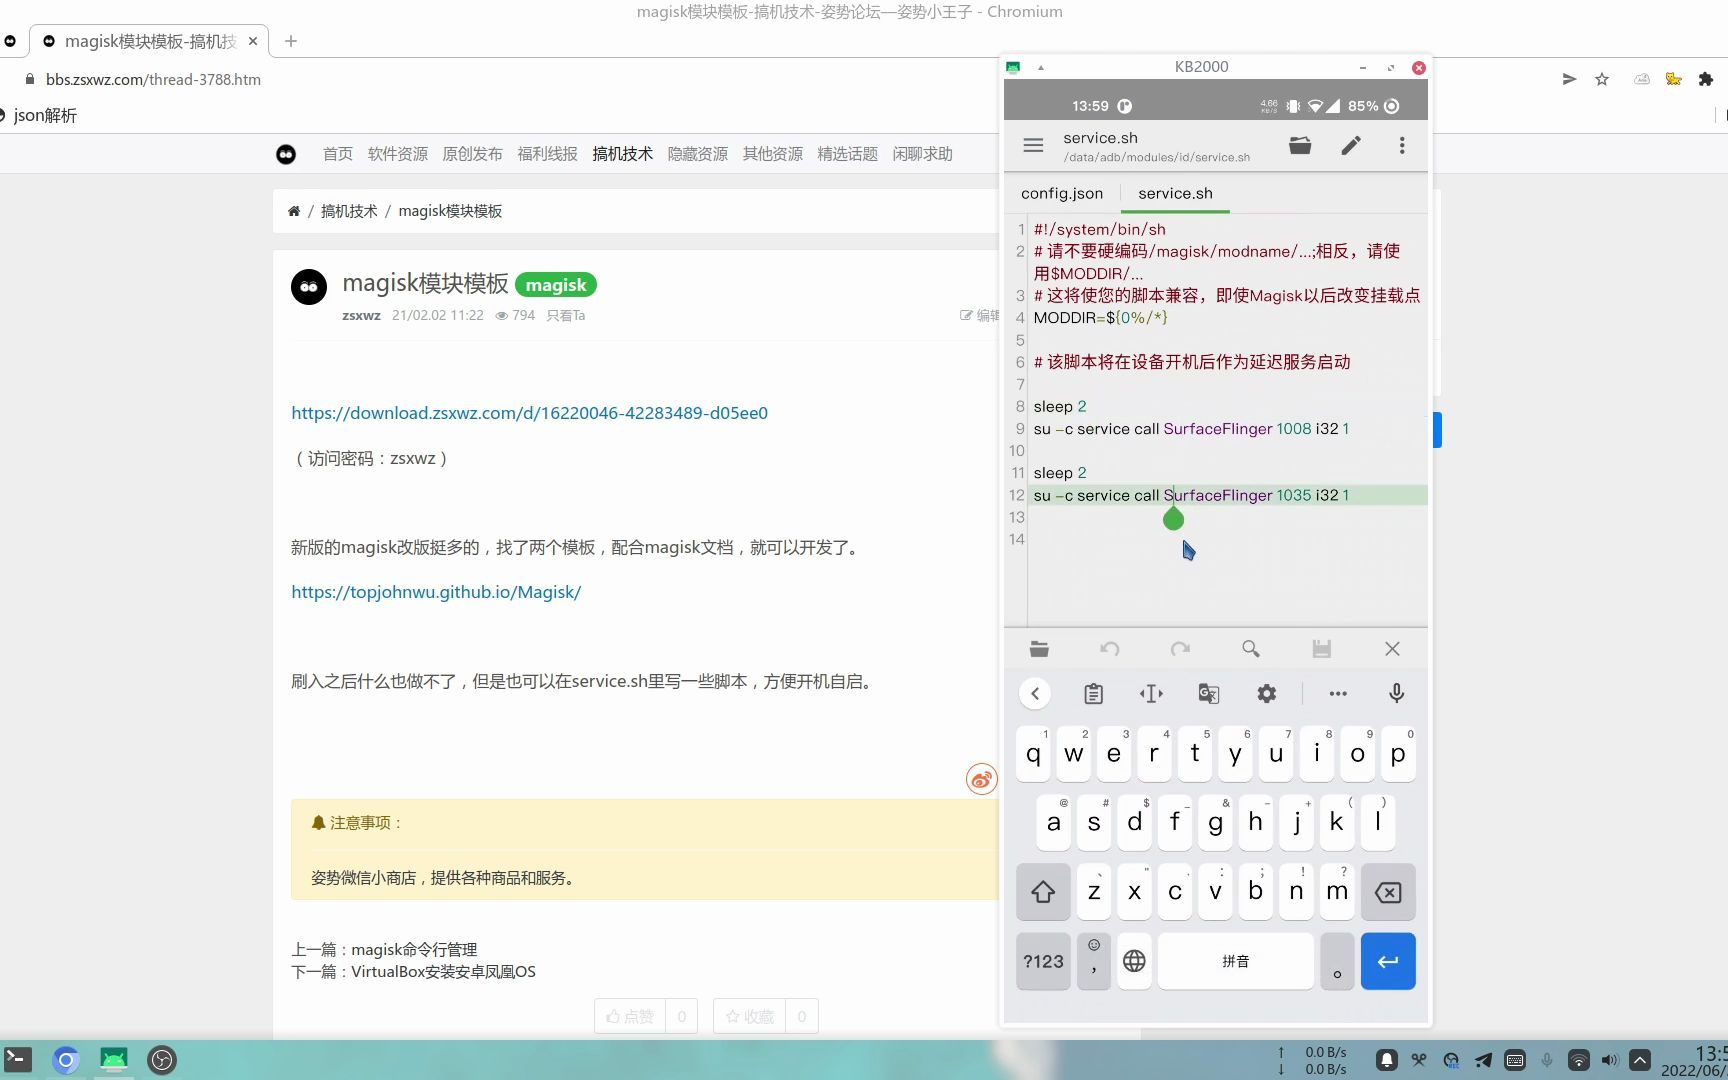Viewport: 1728px width, 1080px height.
Task: Tap the pencil edit icon
Action: coord(1351,146)
